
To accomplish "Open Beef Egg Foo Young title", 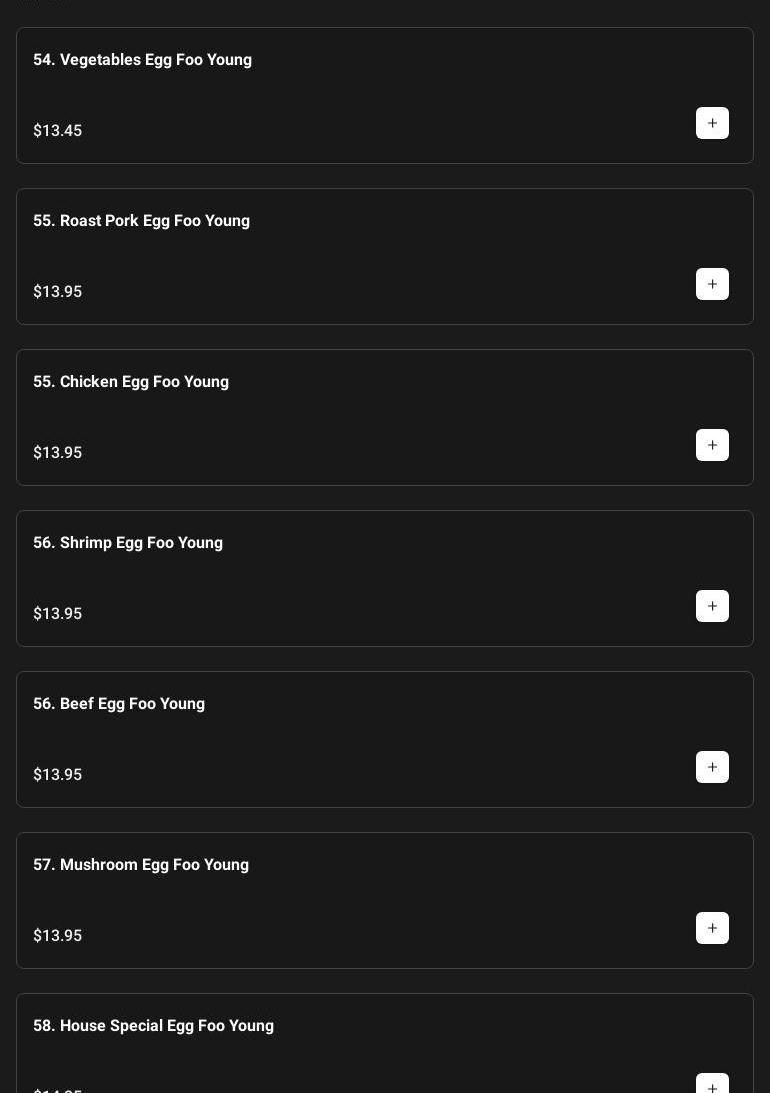I will tap(119, 704).
